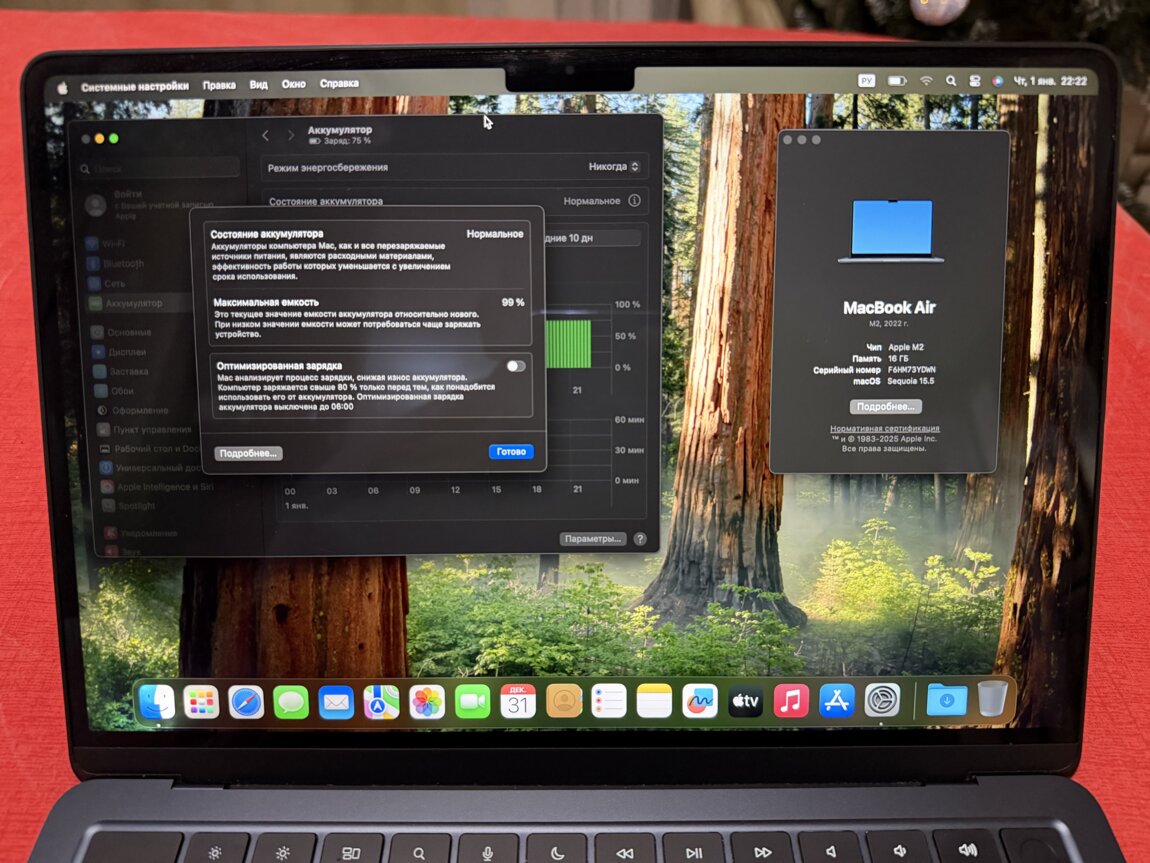The width and height of the screenshot is (1150, 863).
Task: Click the blue Готово button
Action: click(511, 452)
